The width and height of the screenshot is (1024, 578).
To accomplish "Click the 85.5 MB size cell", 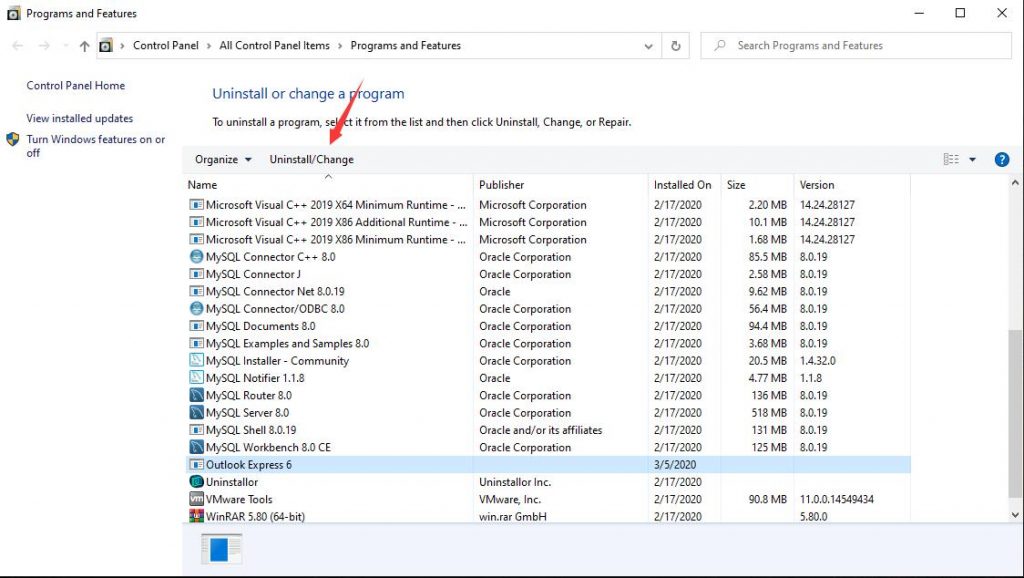I will tap(768, 257).
